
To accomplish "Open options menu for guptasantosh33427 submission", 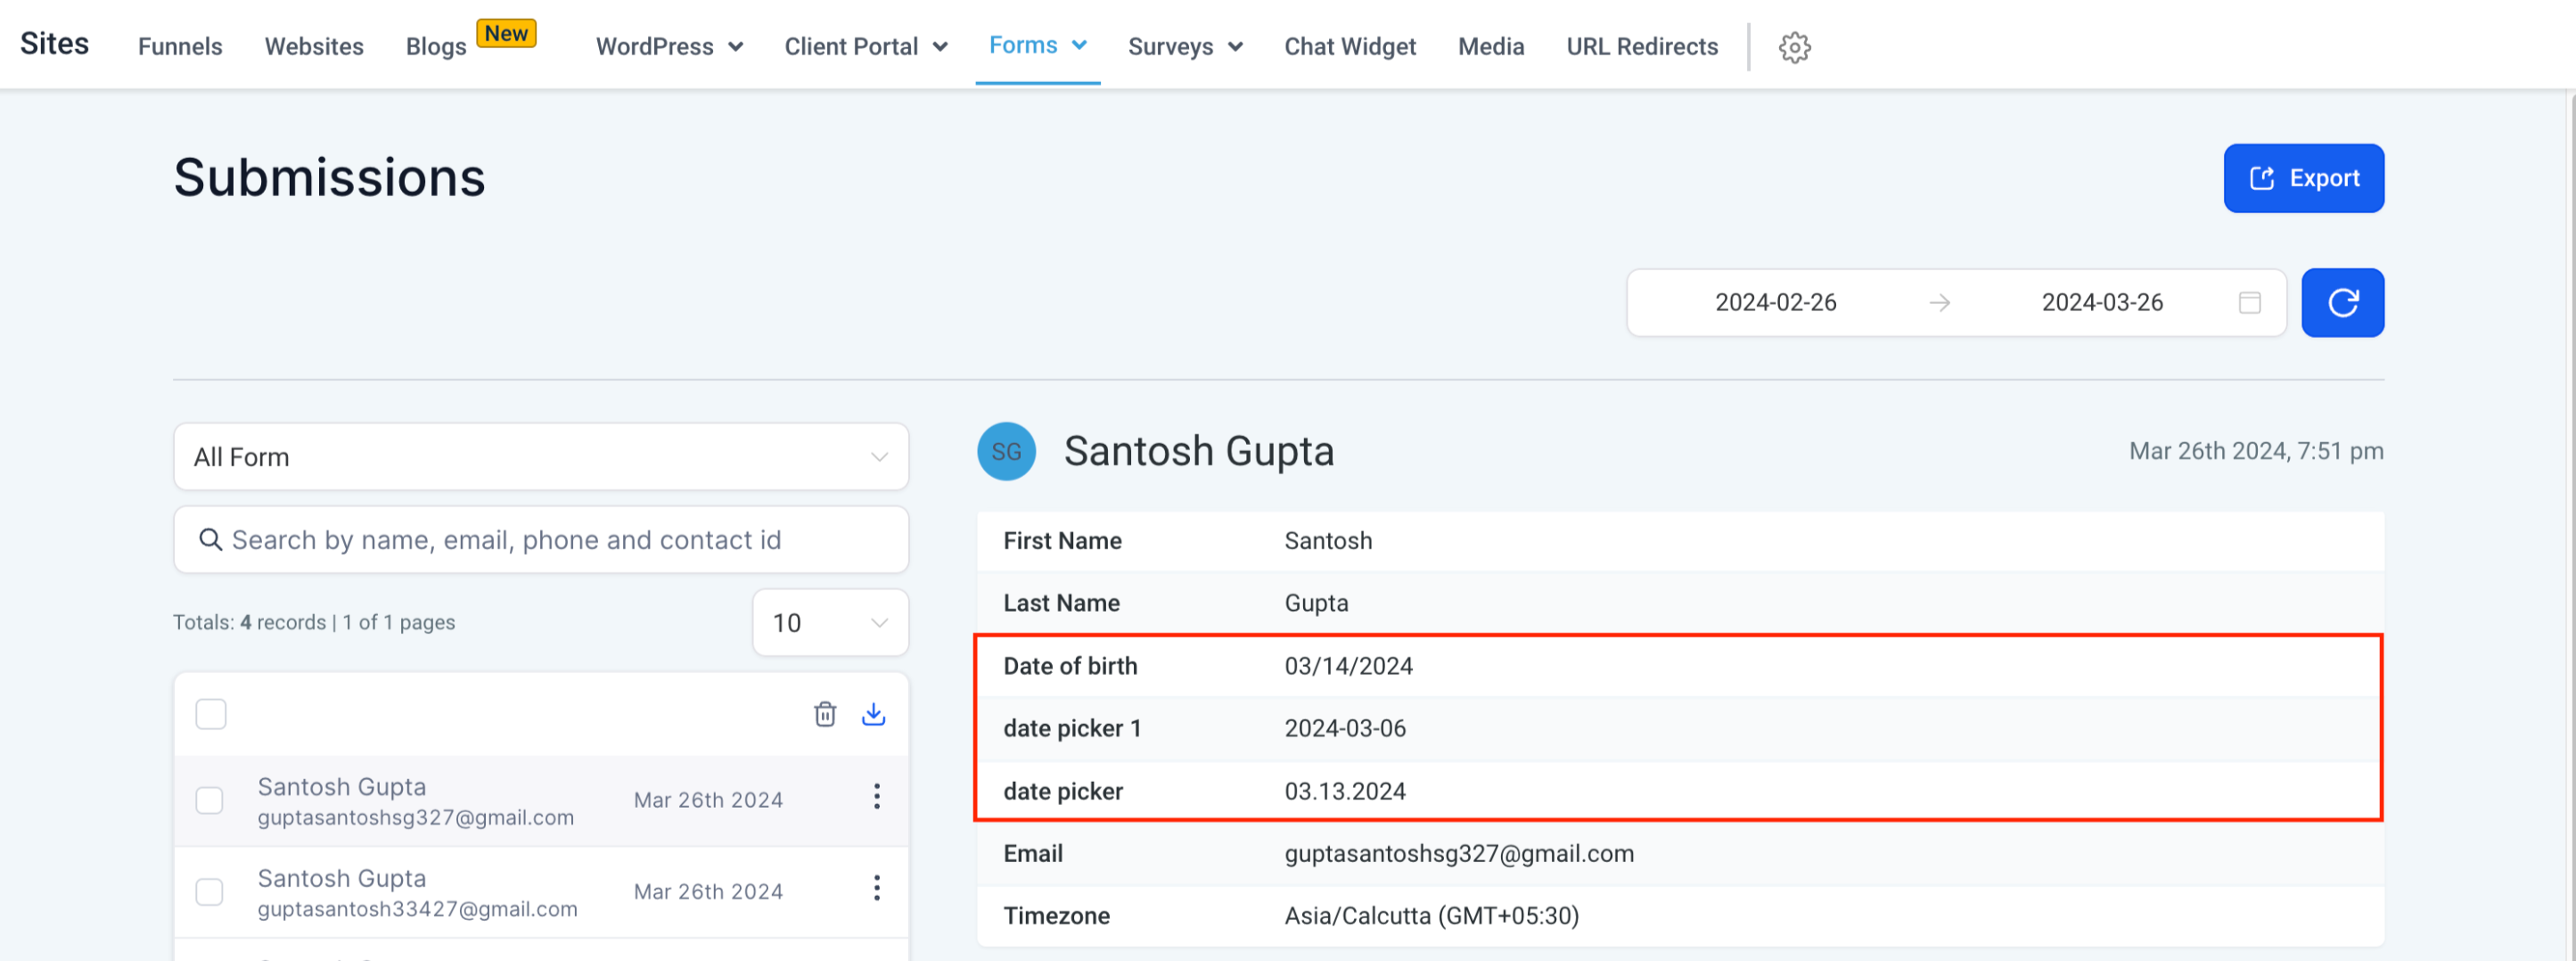I will tap(876, 888).
